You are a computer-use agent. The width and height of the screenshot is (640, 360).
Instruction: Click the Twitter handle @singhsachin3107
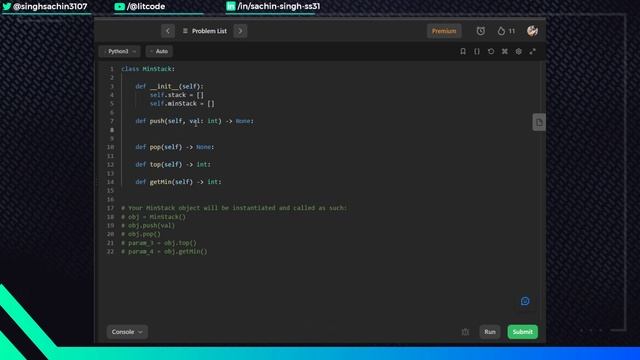point(45,7)
